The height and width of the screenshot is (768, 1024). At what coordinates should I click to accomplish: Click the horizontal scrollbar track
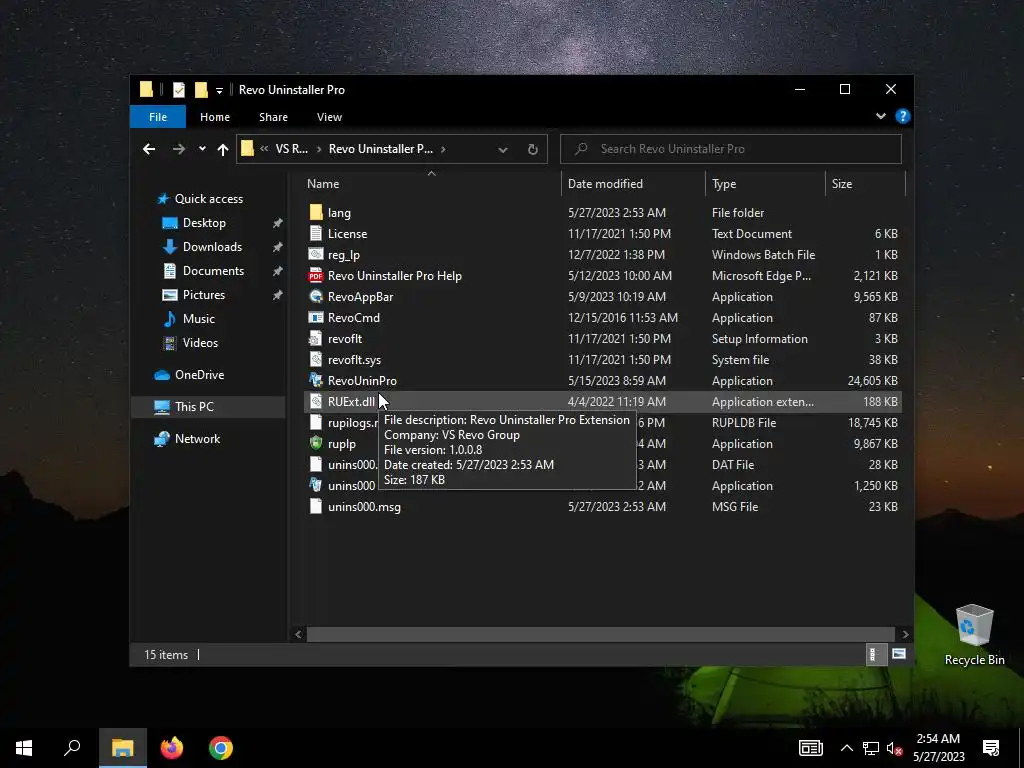pos(601,634)
